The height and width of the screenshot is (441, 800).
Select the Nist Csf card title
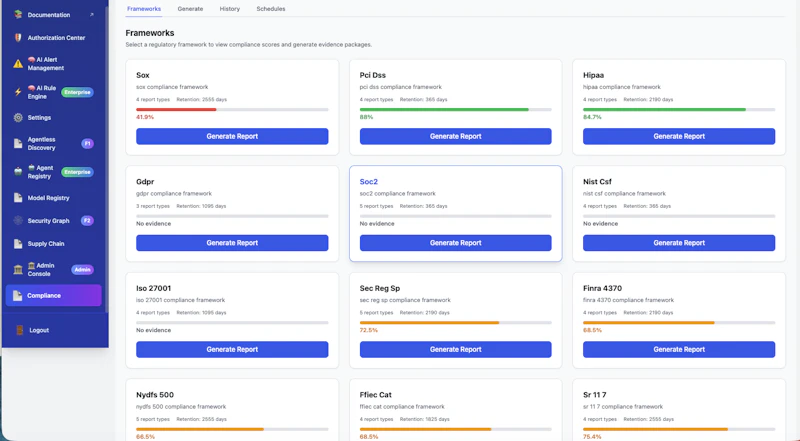[597, 182]
